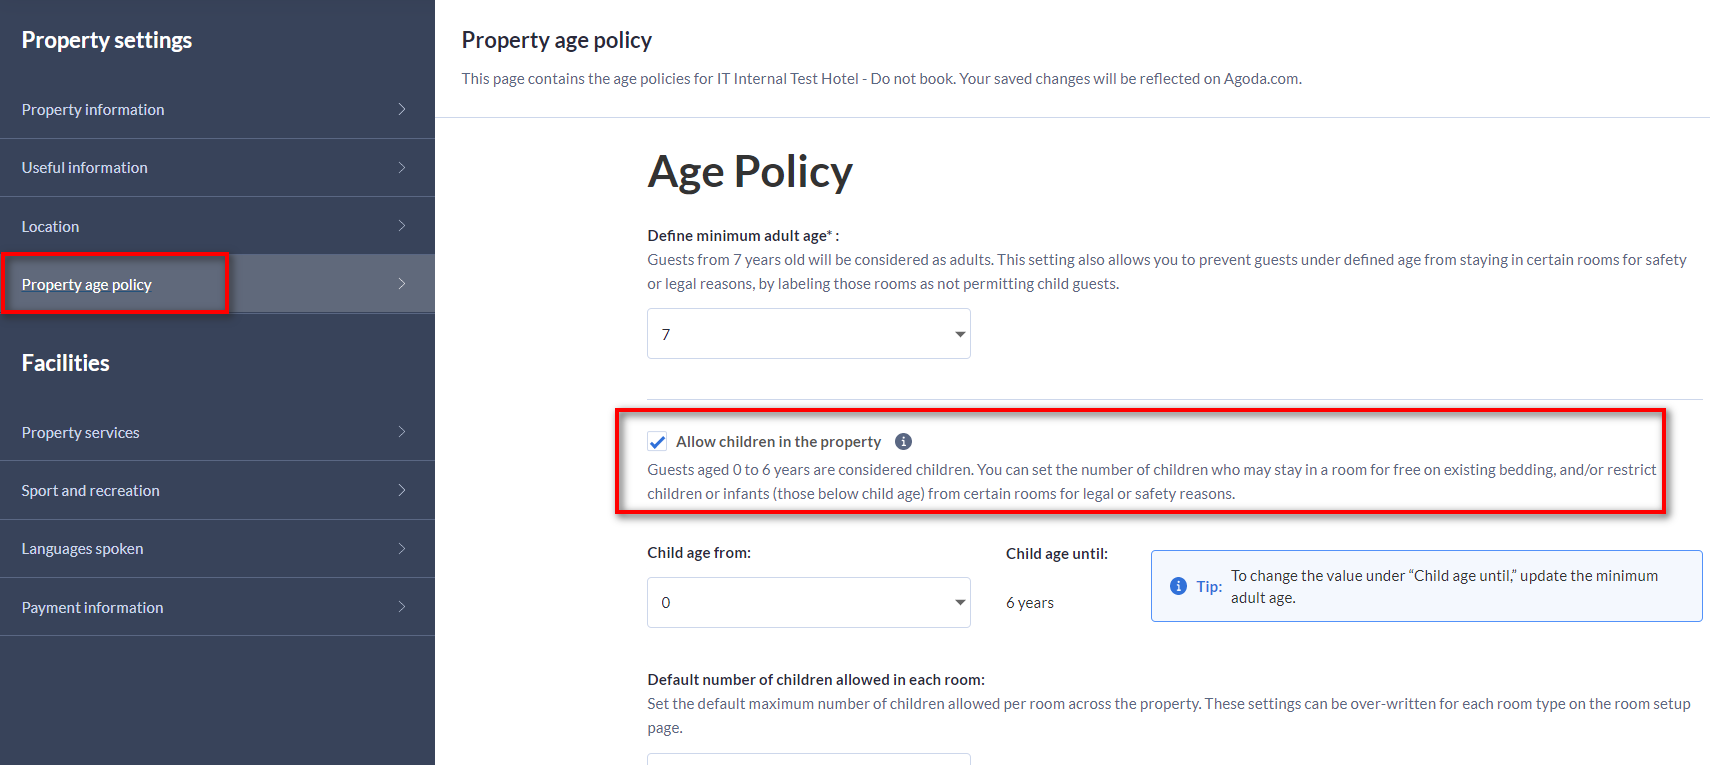
Task: Open Sport and recreation facilities
Action: click(217, 490)
